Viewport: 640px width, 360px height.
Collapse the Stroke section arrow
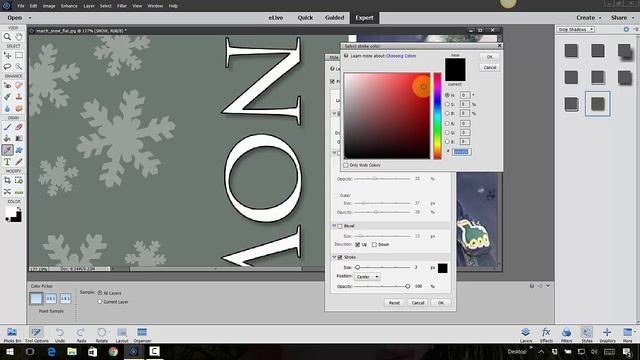[x=334, y=257]
